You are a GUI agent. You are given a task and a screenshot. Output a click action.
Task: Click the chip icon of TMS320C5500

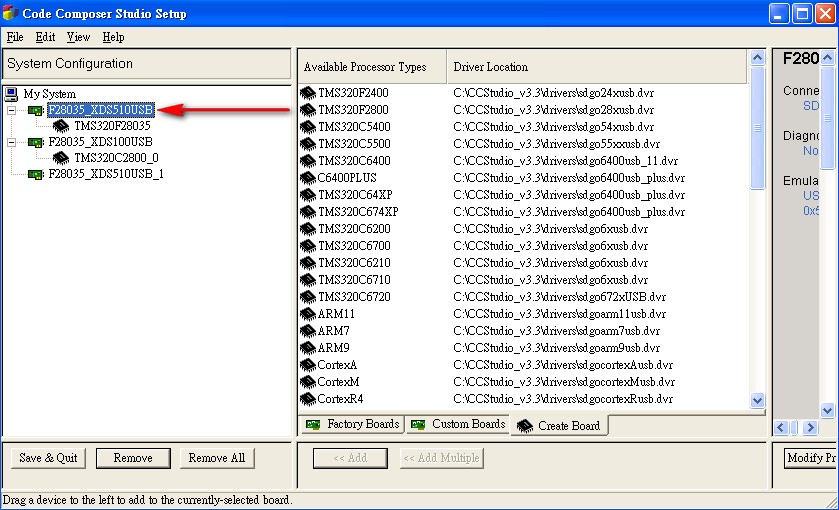308,144
